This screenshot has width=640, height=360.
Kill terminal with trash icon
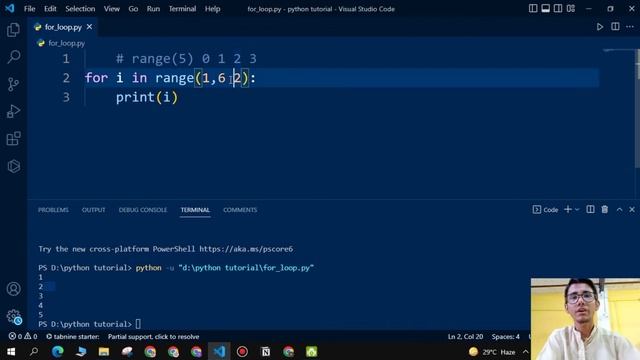604,209
